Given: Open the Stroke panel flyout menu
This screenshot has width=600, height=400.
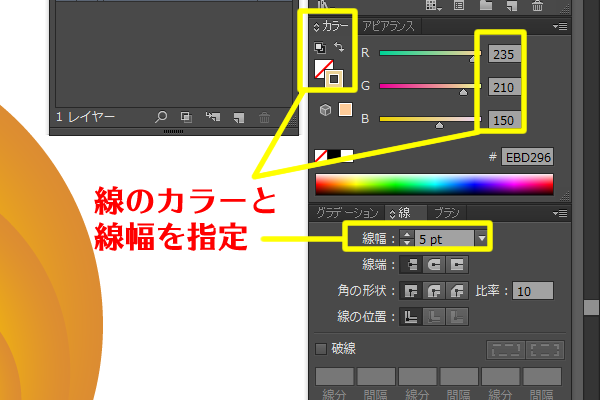Looking at the screenshot, I should coord(561,213).
